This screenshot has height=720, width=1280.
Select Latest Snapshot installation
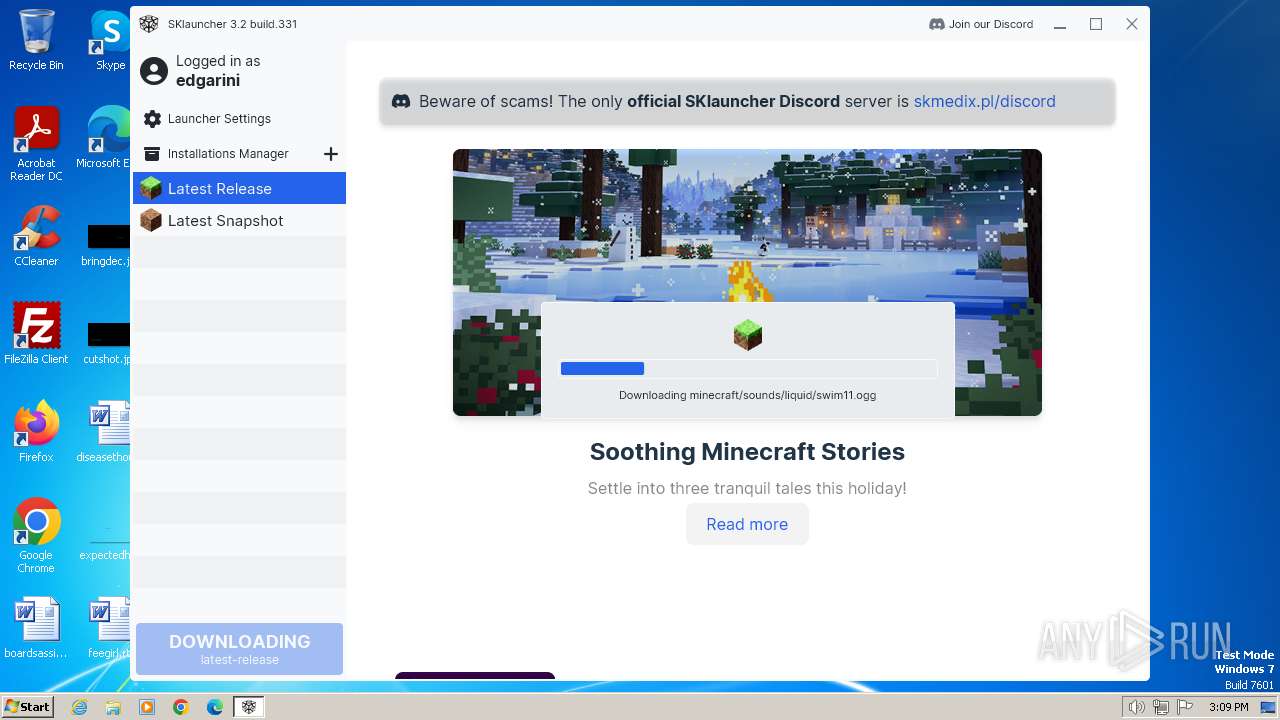tap(239, 220)
